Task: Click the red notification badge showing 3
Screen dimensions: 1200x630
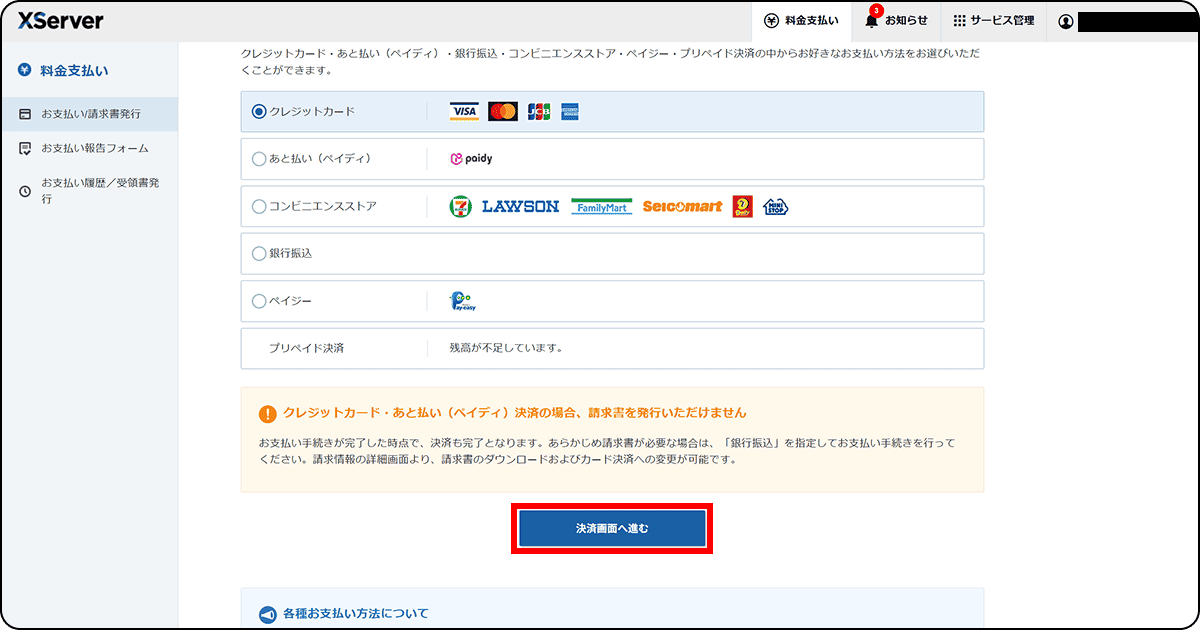Action: tap(877, 10)
